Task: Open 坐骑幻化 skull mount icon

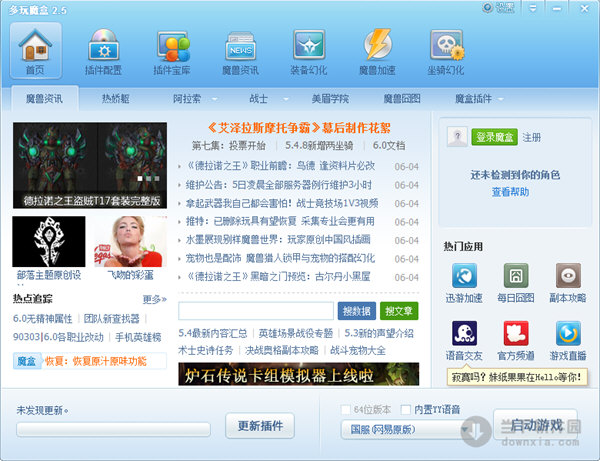Action: pyautogui.click(x=446, y=51)
